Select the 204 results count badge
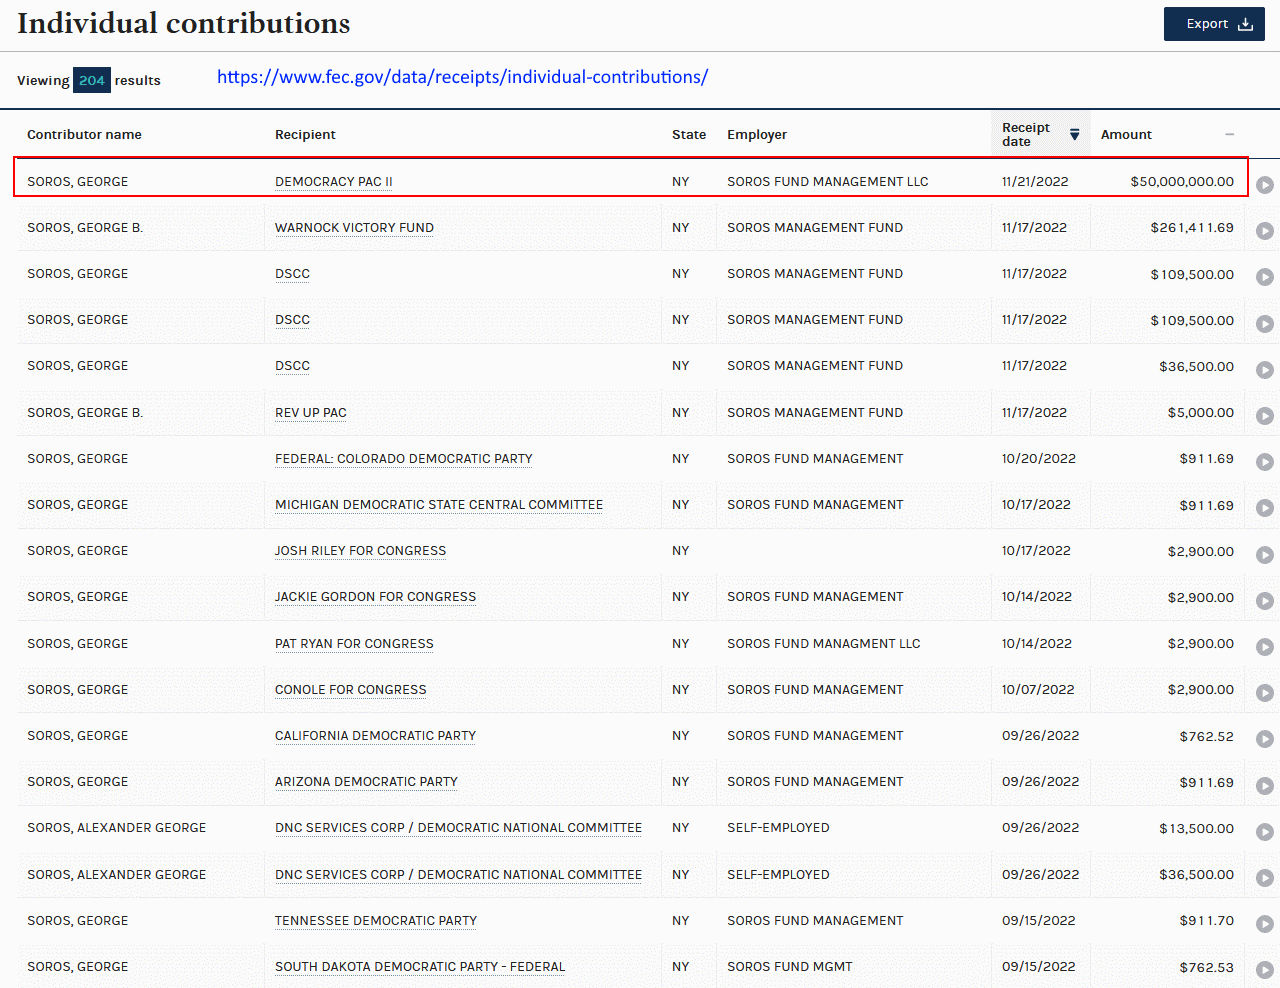 (x=92, y=81)
